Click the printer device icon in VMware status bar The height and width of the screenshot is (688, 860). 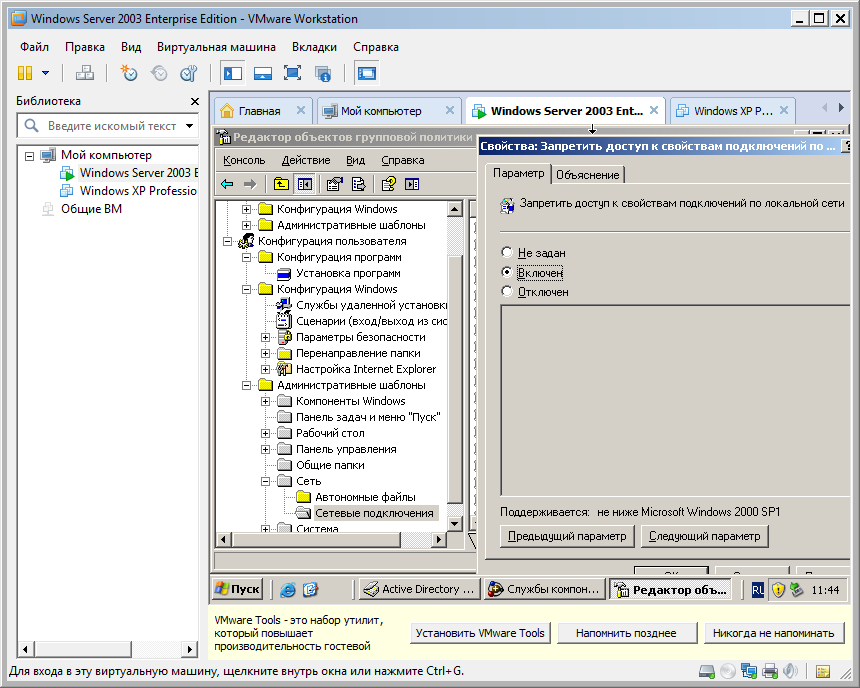(x=770, y=671)
